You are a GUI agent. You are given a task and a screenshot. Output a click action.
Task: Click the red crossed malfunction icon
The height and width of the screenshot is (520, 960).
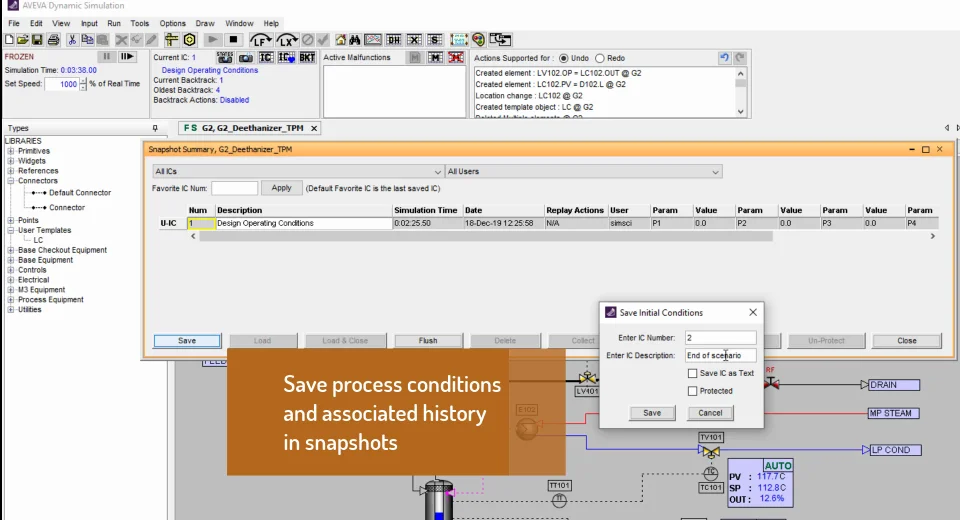click(x=456, y=58)
